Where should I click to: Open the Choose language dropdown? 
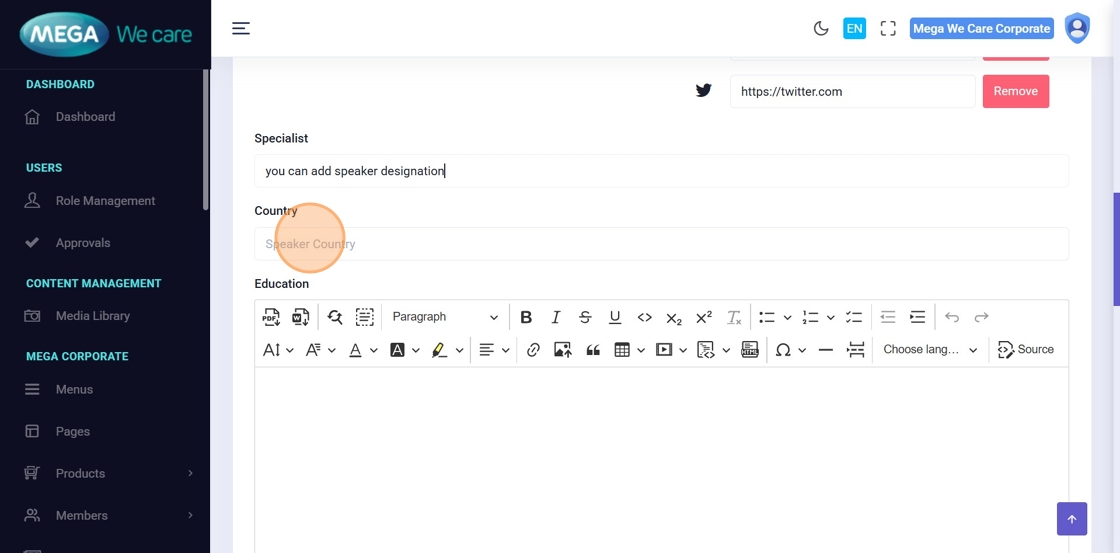click(929, 350)
